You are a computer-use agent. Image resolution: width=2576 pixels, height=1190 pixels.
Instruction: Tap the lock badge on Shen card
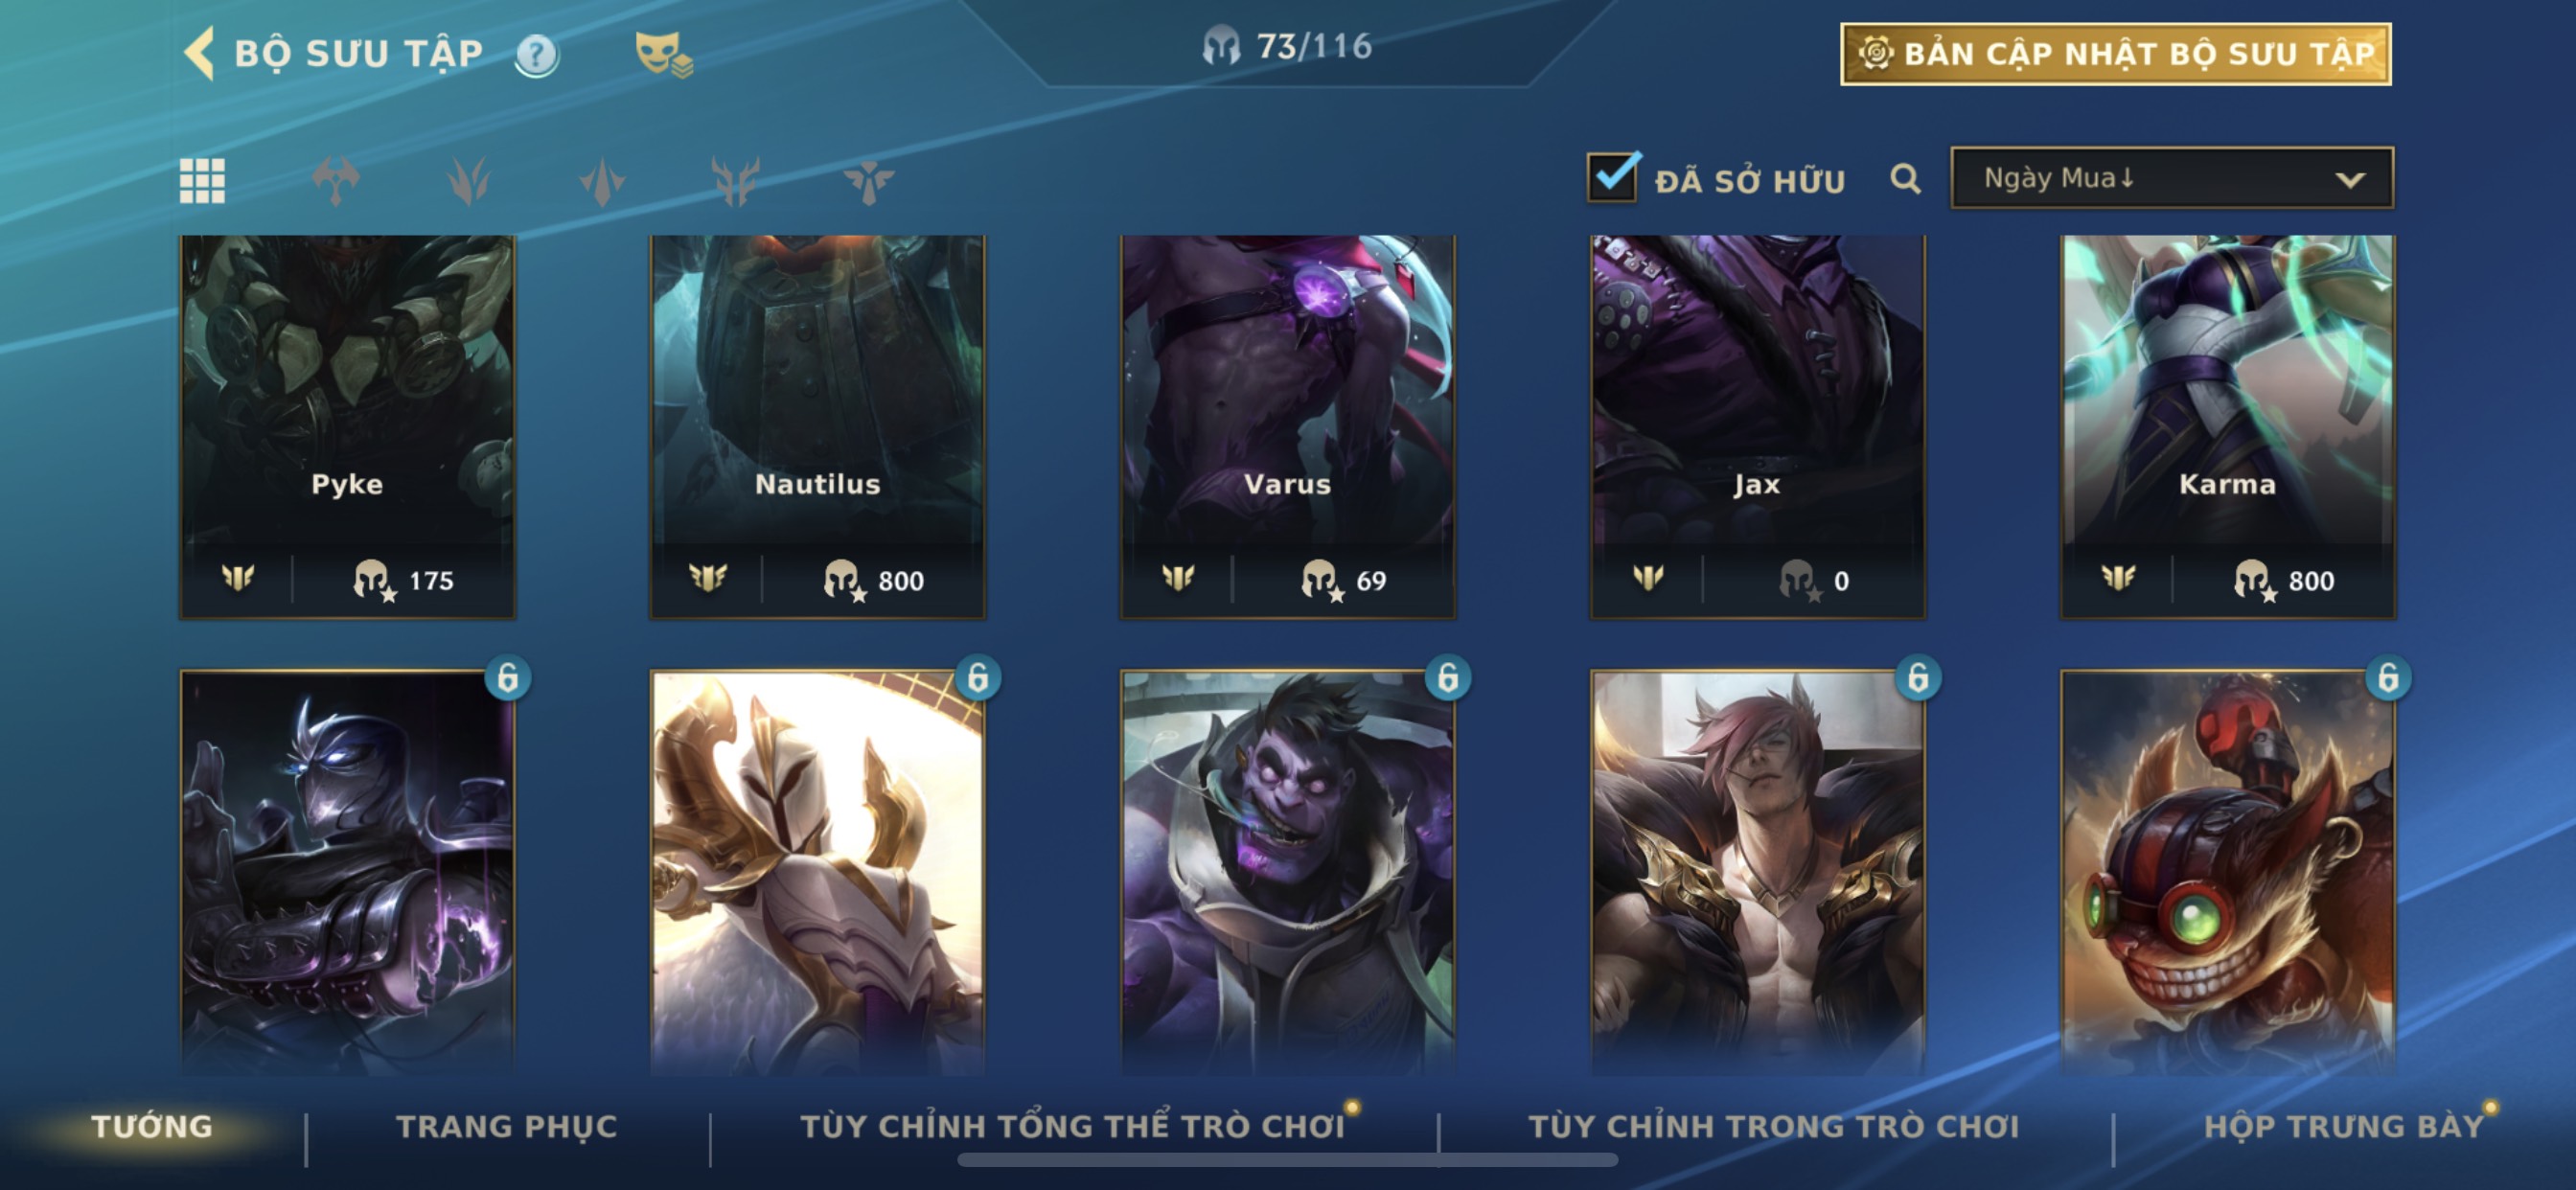tap(507, 678)
